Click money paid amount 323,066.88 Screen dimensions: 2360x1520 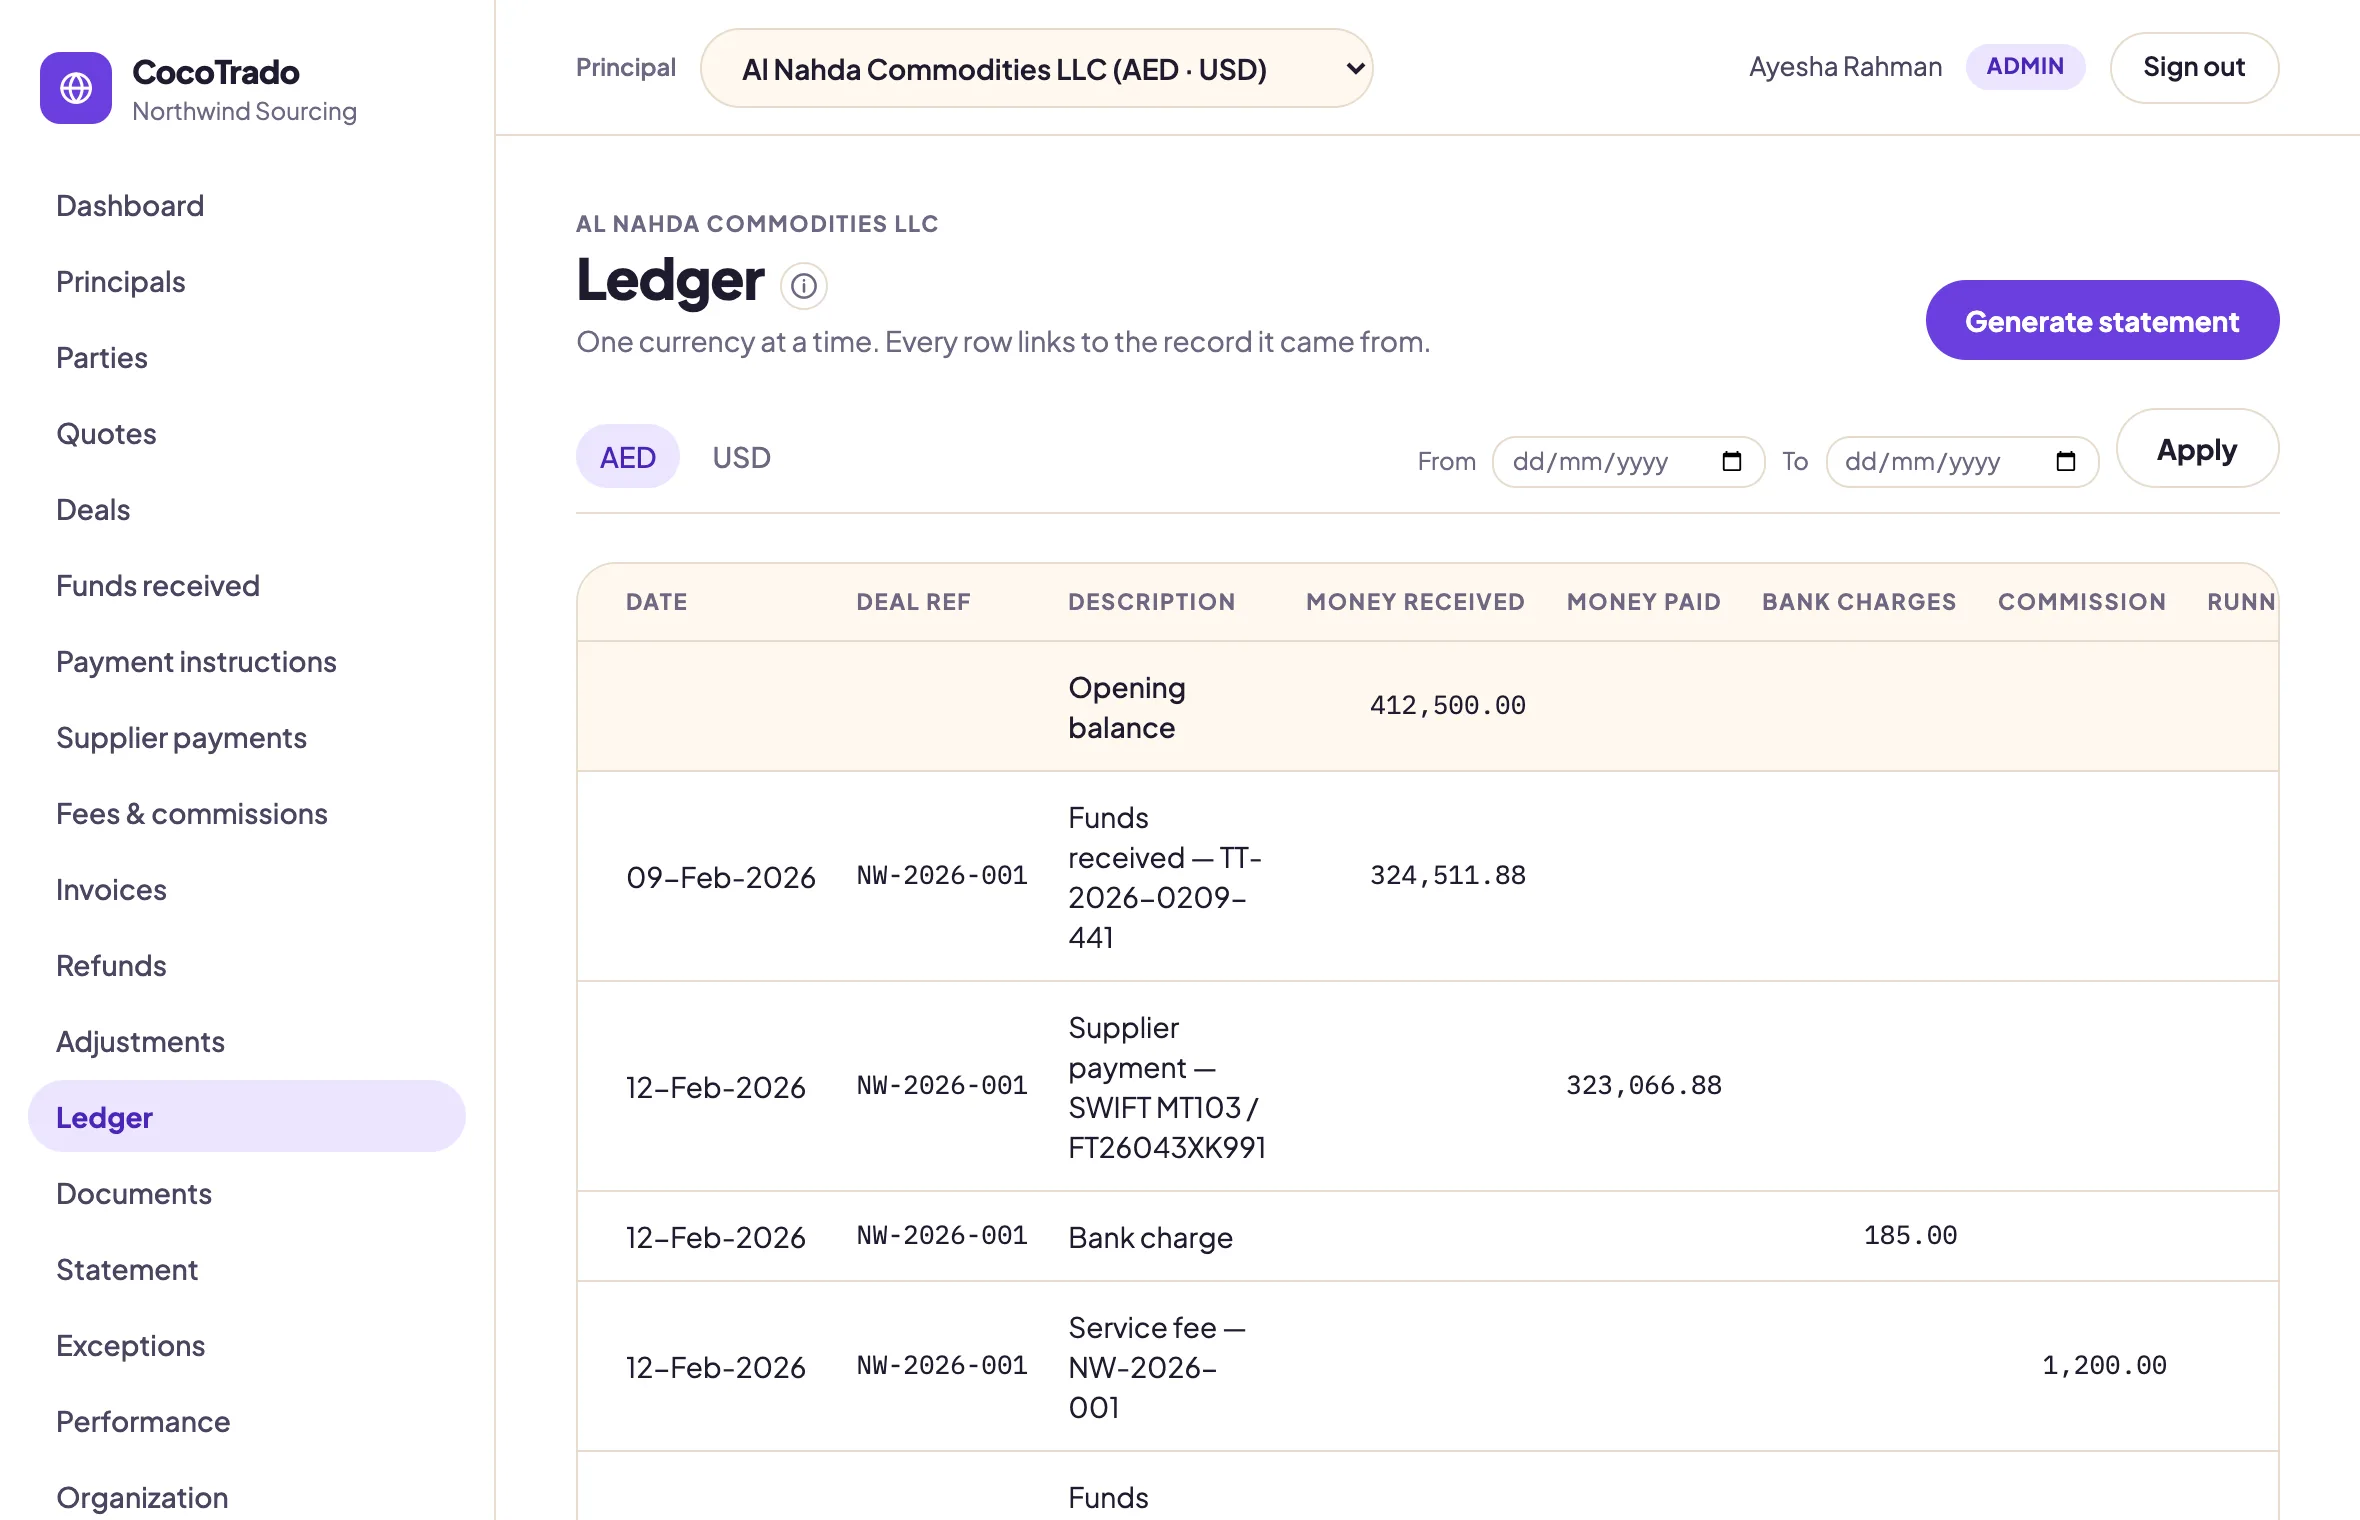1644,1085
